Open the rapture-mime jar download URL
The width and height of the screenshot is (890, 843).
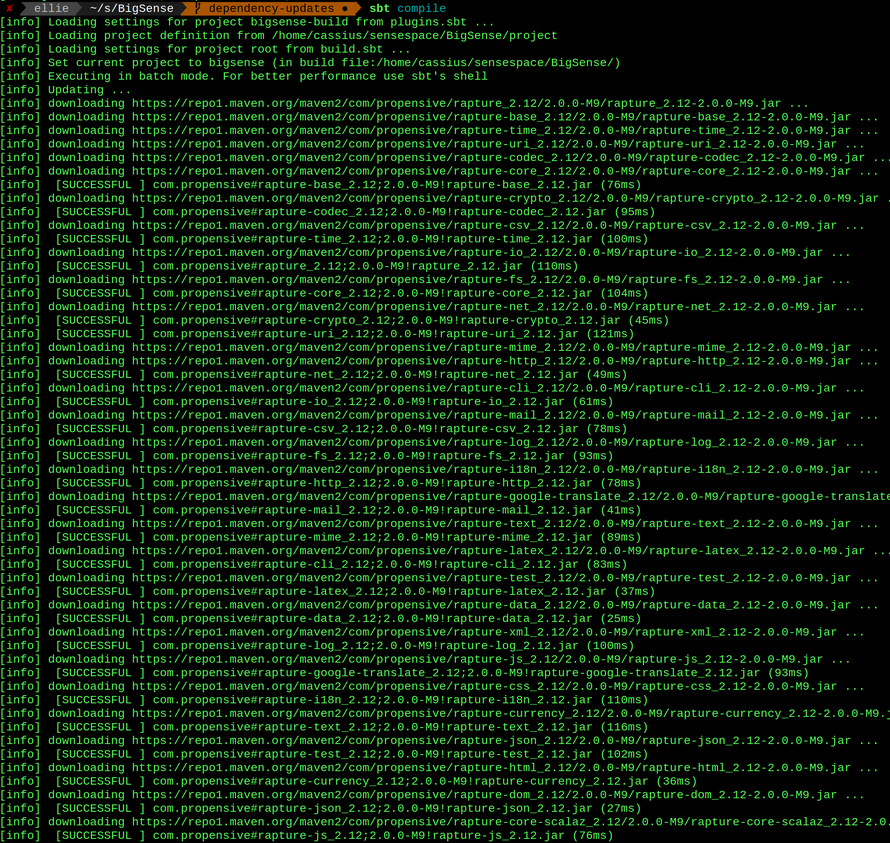tap(491, 347)
